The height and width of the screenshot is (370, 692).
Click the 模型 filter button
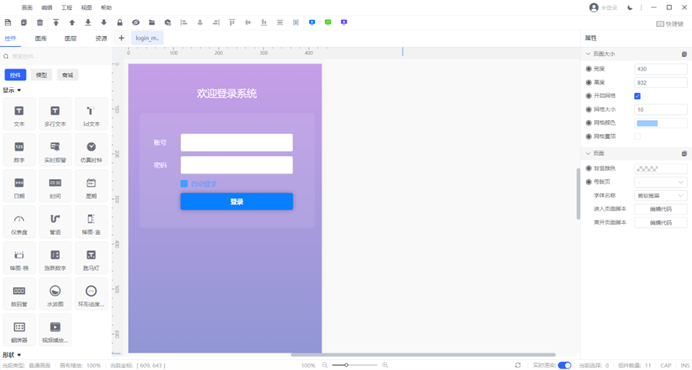(x=41, y=75)
